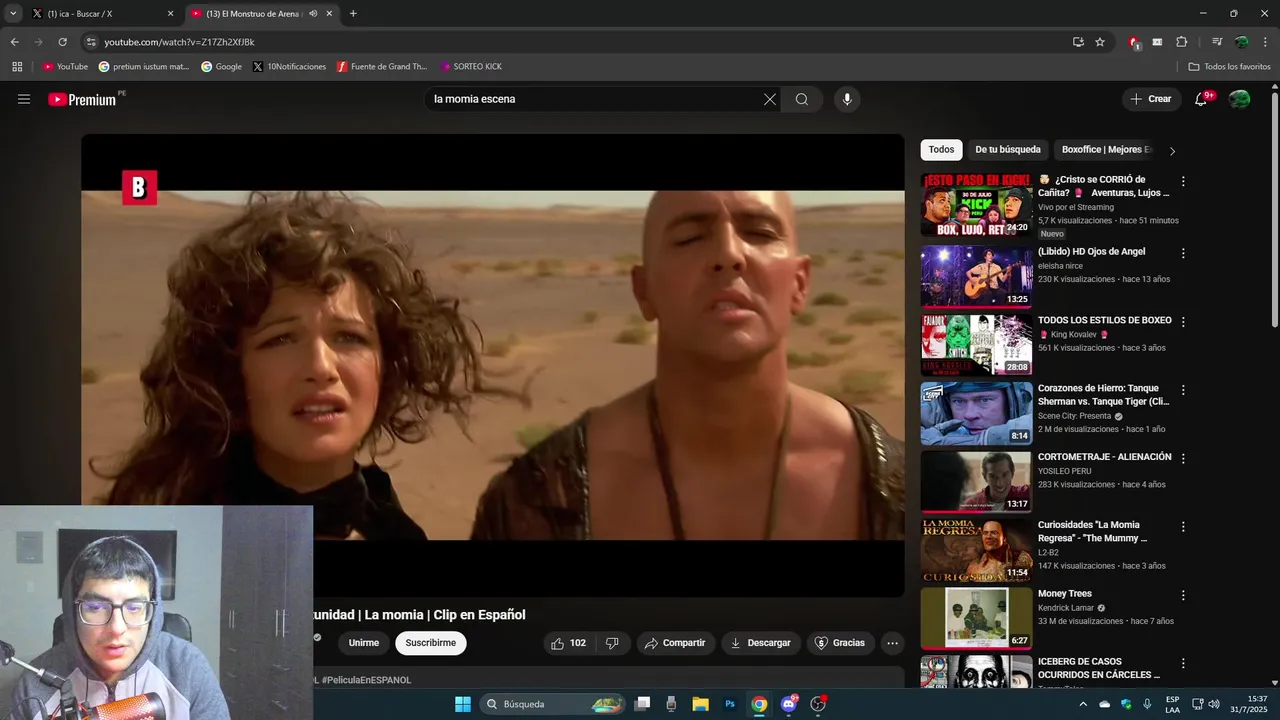Image resolution: width=1280 pixels, height=720 pixels.
Task: Open Chrome media controls icon
Action: click(1217, 42)
